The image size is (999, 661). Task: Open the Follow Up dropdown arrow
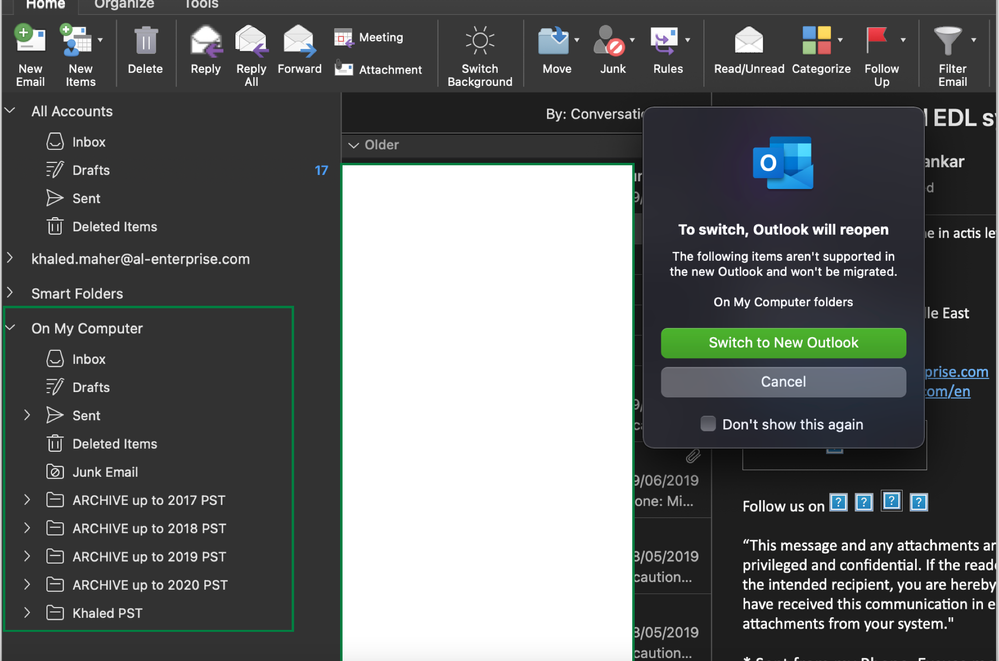tap(903, 40)
